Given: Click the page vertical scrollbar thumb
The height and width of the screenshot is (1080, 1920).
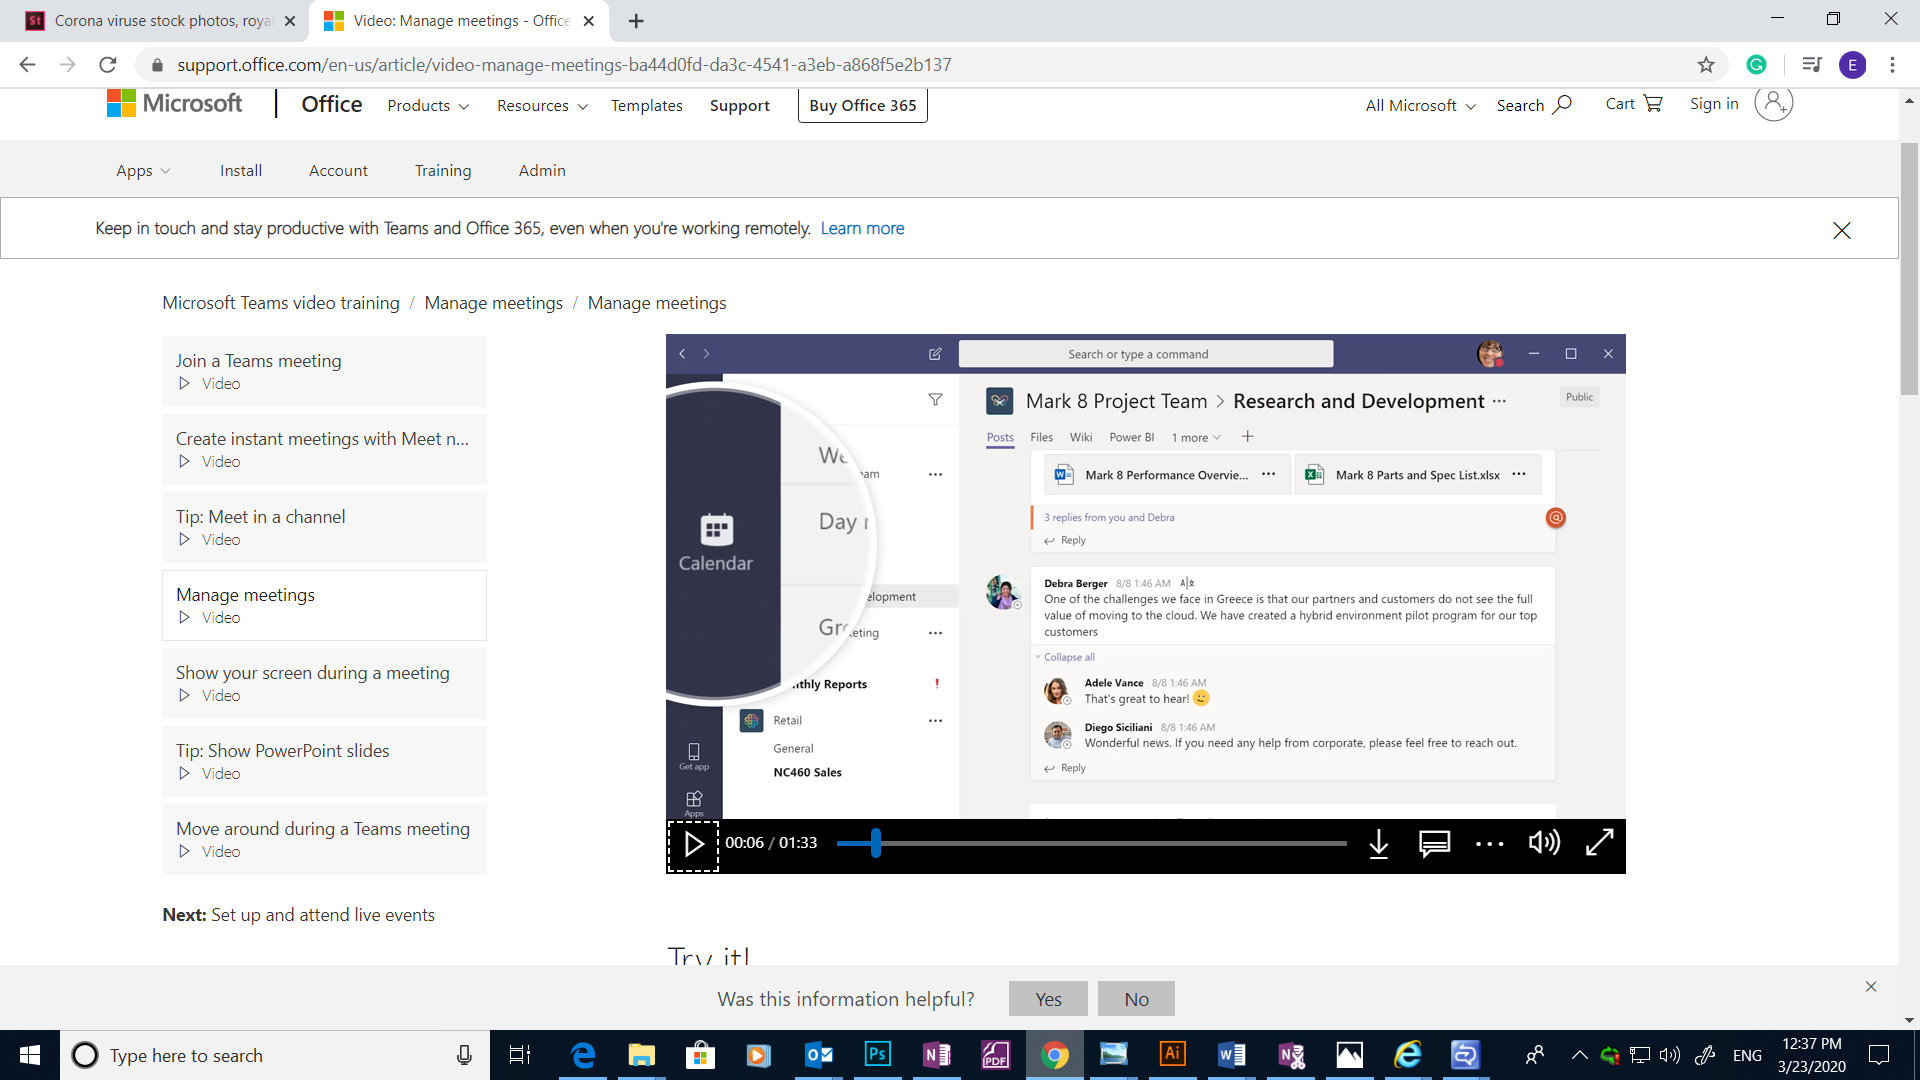Looking at the screenshot, I should 1909,270.
